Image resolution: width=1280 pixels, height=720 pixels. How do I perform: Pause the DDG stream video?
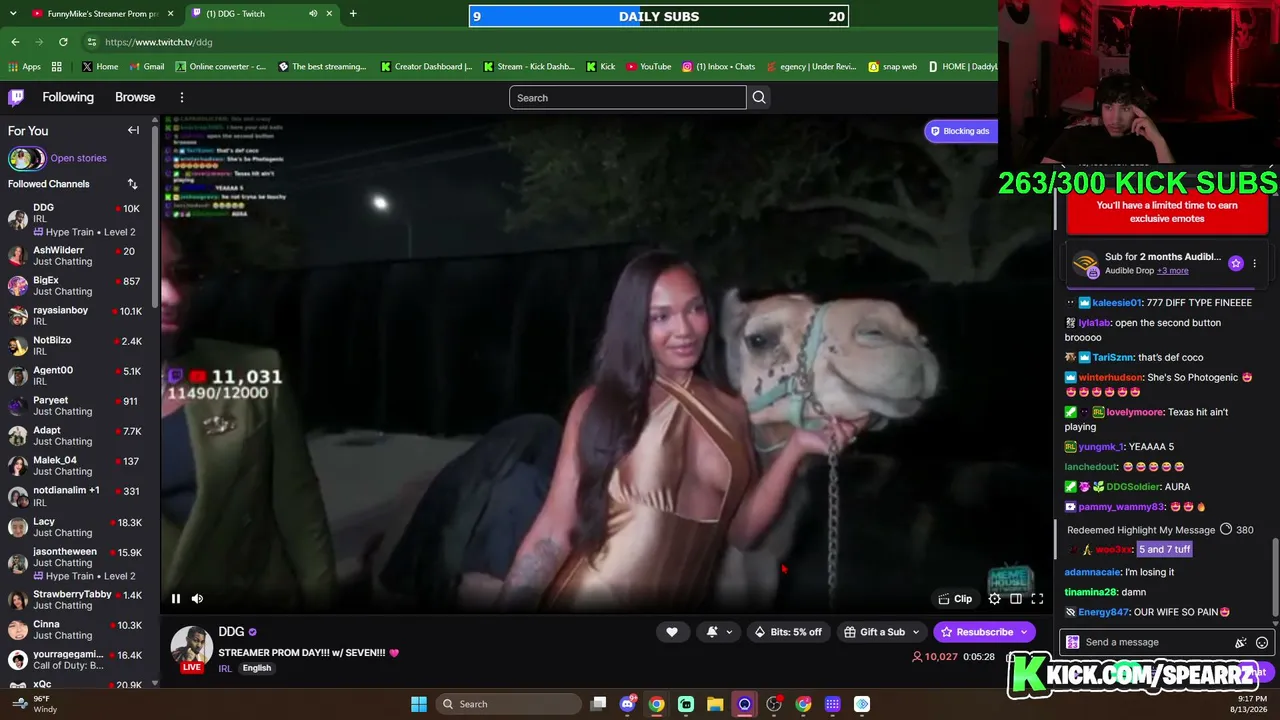click(176, 599)
